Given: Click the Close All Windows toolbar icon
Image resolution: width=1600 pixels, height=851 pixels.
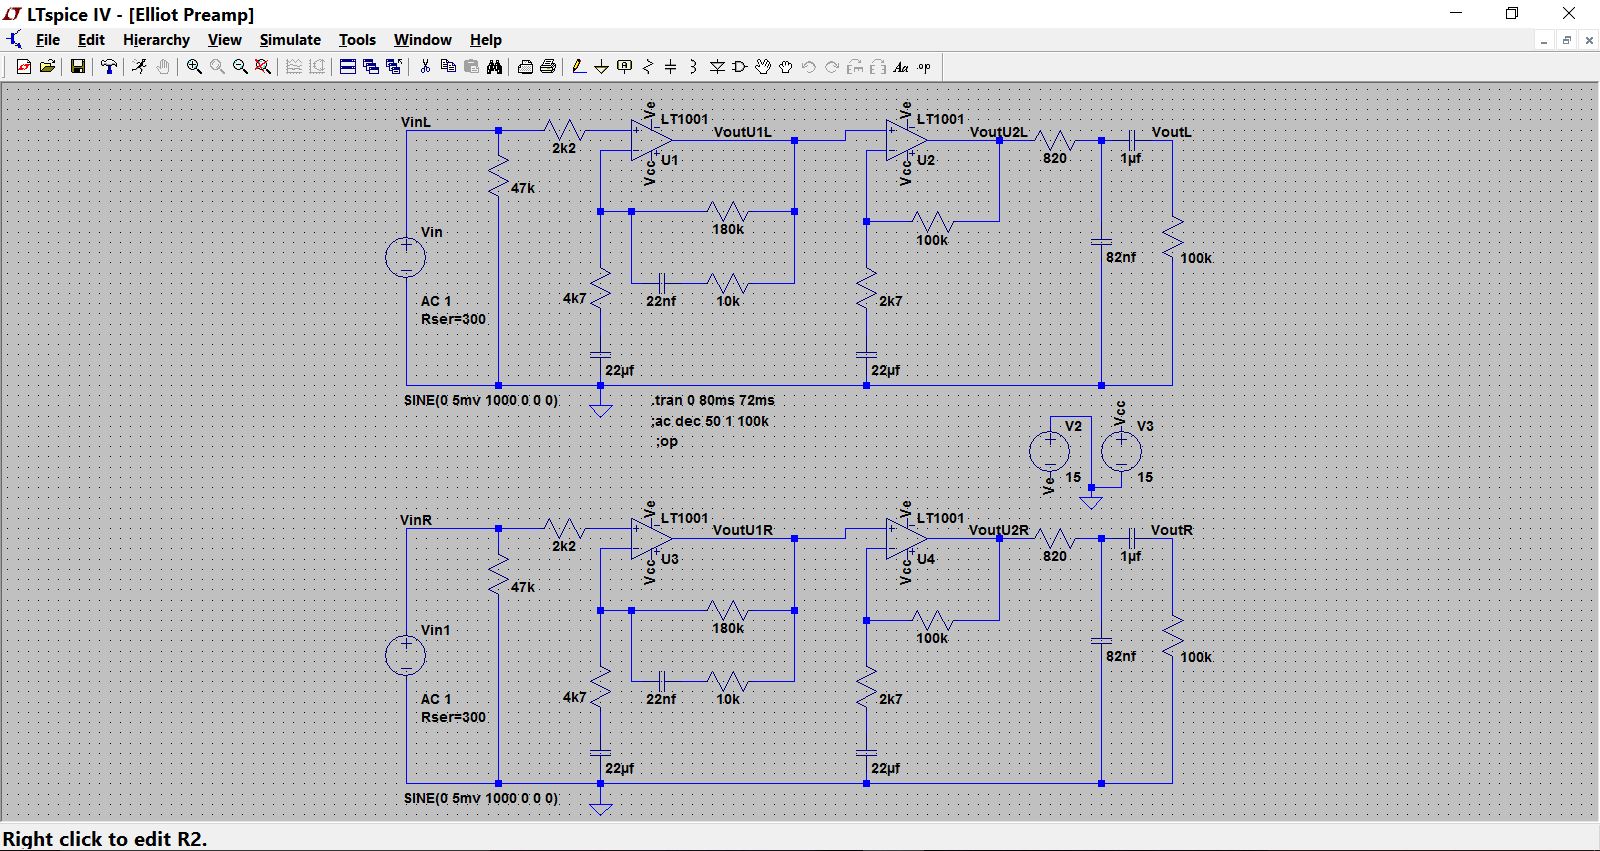Looking at the screenshot, I should (x=394, y=67).
